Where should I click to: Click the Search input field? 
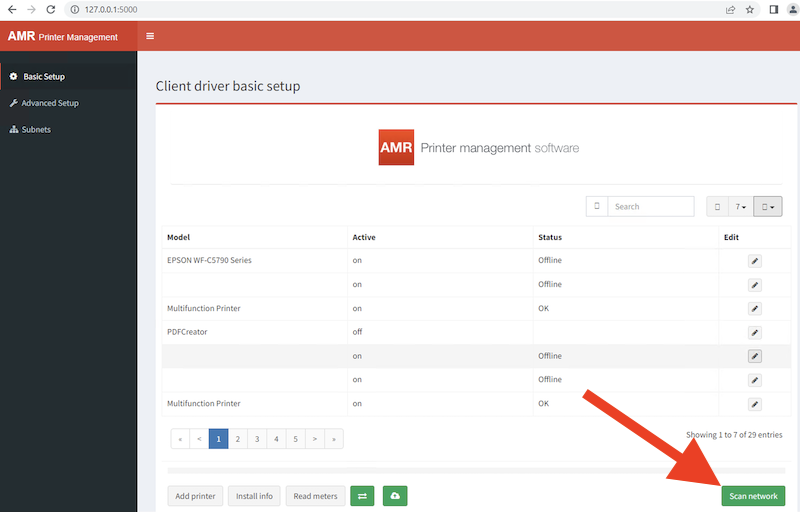(x=650, y=206)
